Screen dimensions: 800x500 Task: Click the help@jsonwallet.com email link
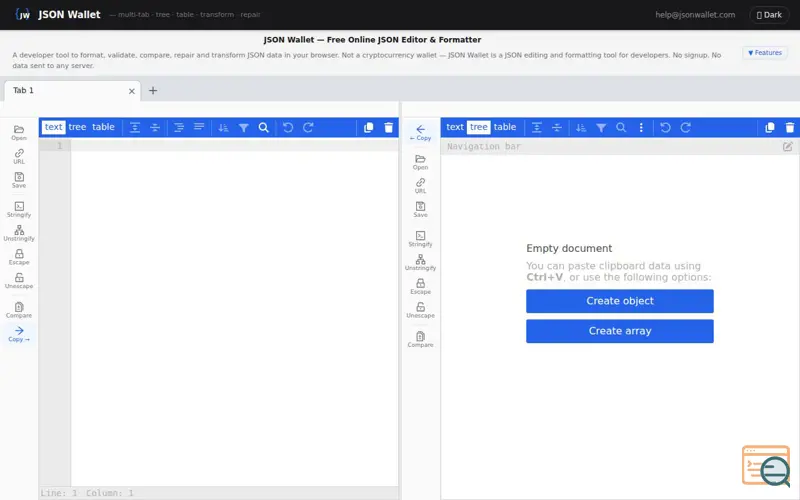695,15
